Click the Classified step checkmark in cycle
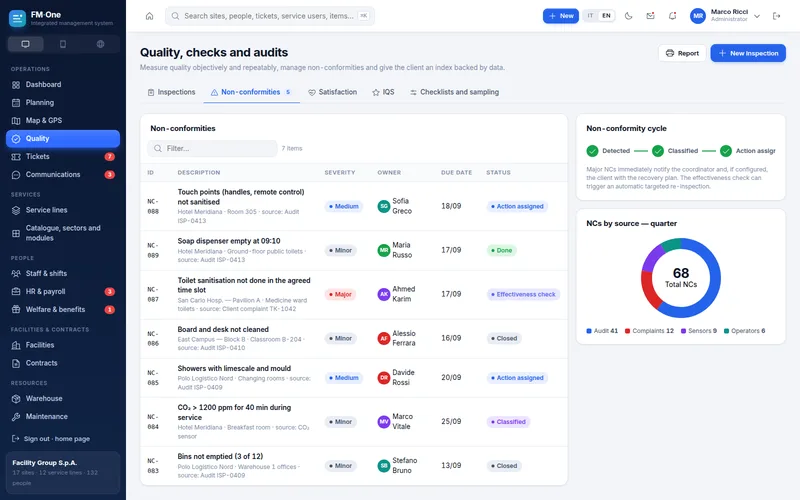 658,151
